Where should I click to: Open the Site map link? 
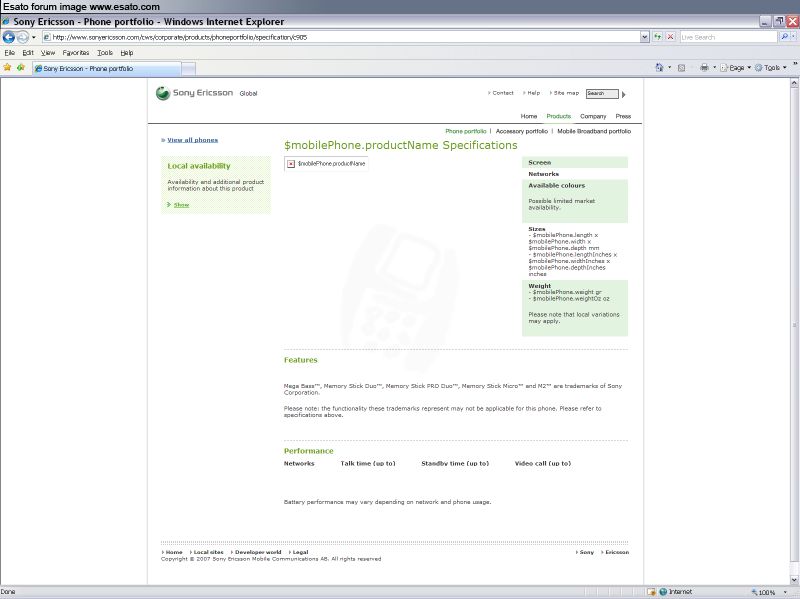tap(566, 93)
